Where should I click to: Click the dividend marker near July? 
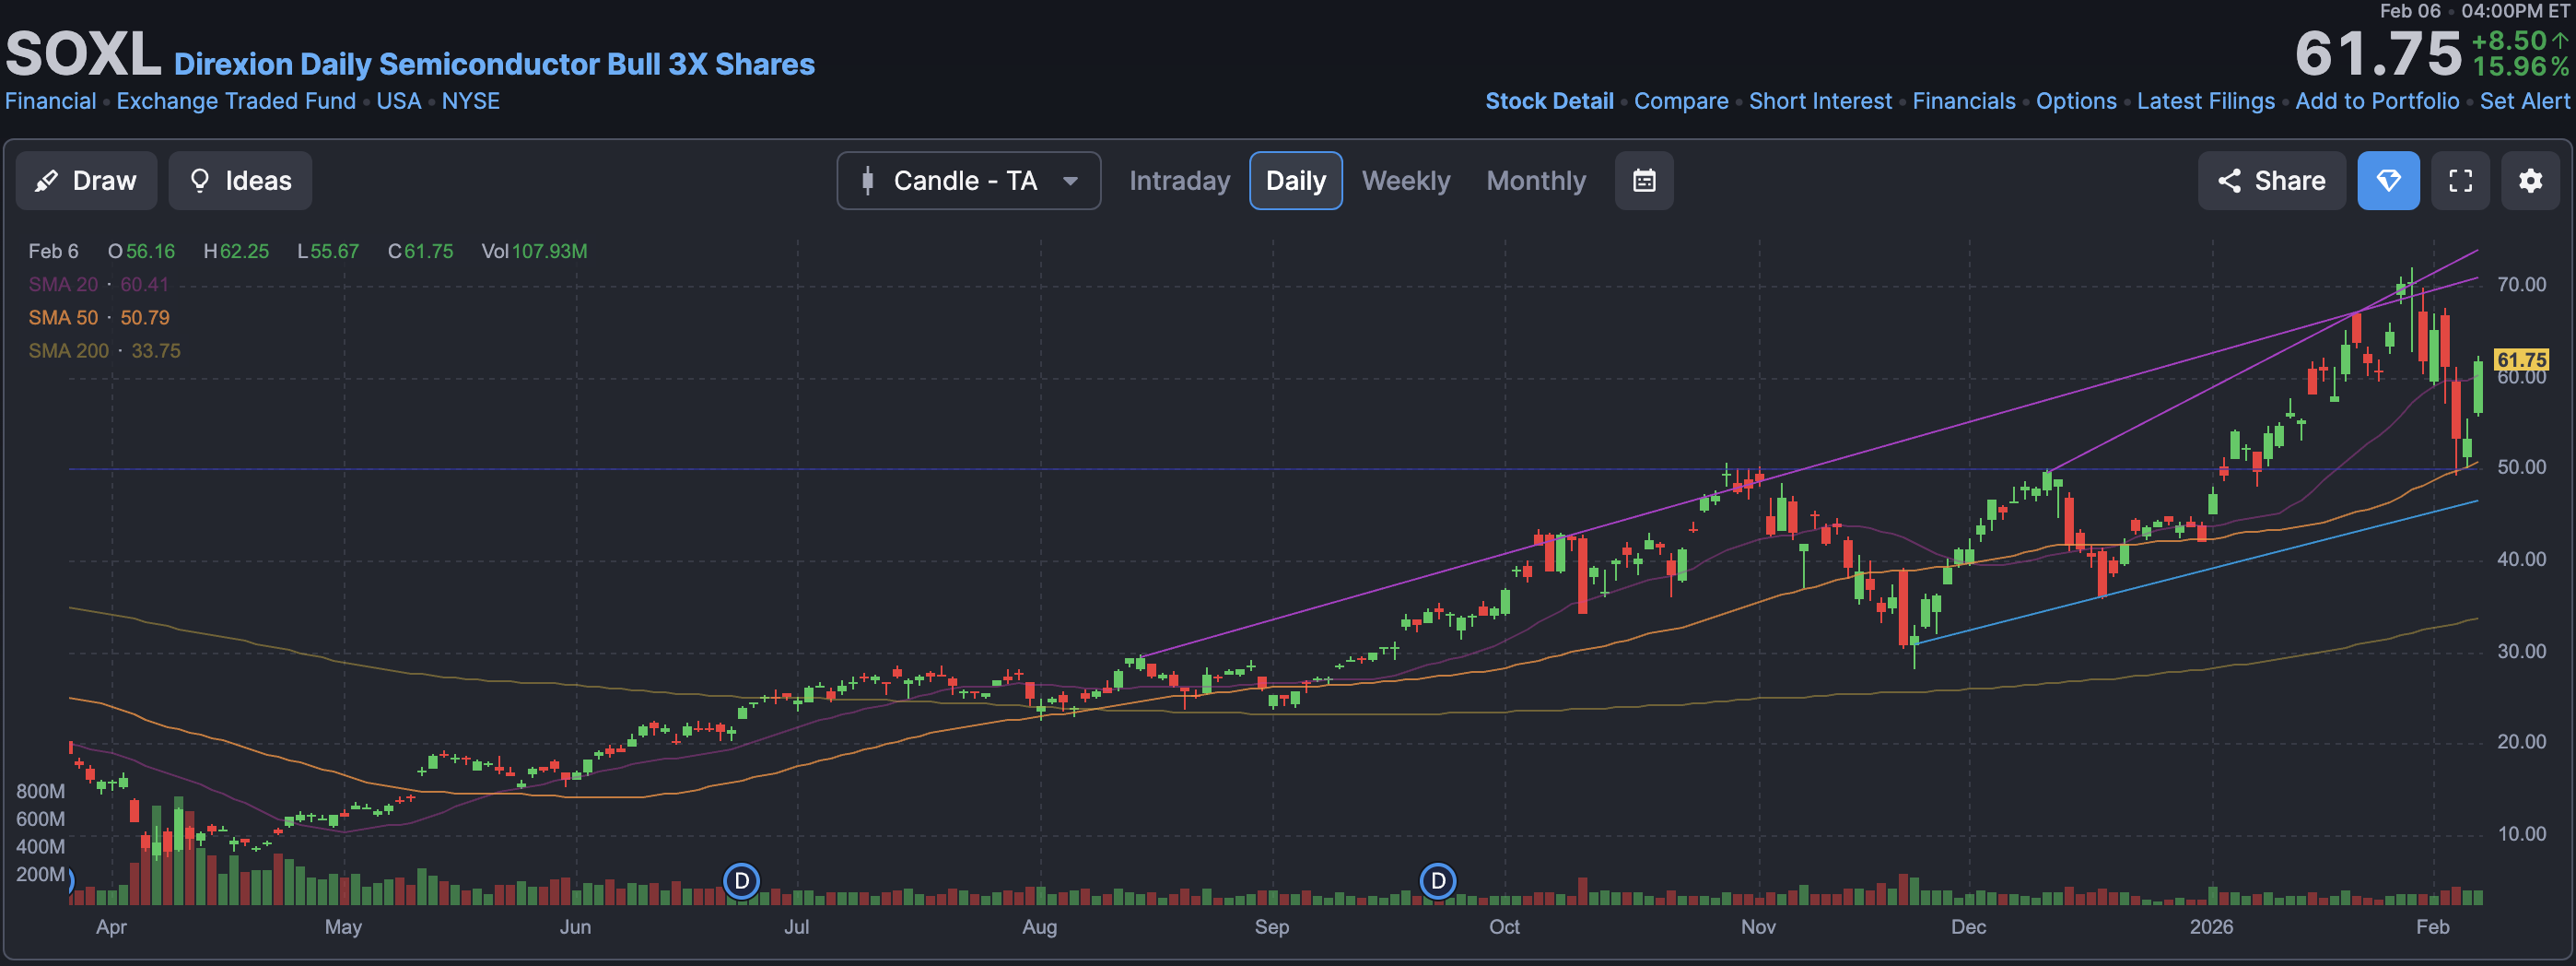[741, 881]
